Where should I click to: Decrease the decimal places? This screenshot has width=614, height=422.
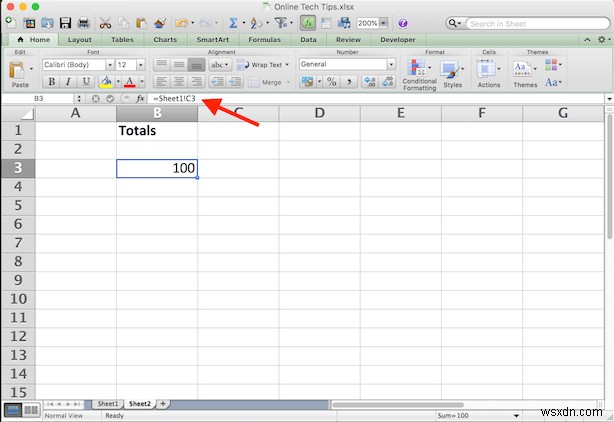click(387, 81)
